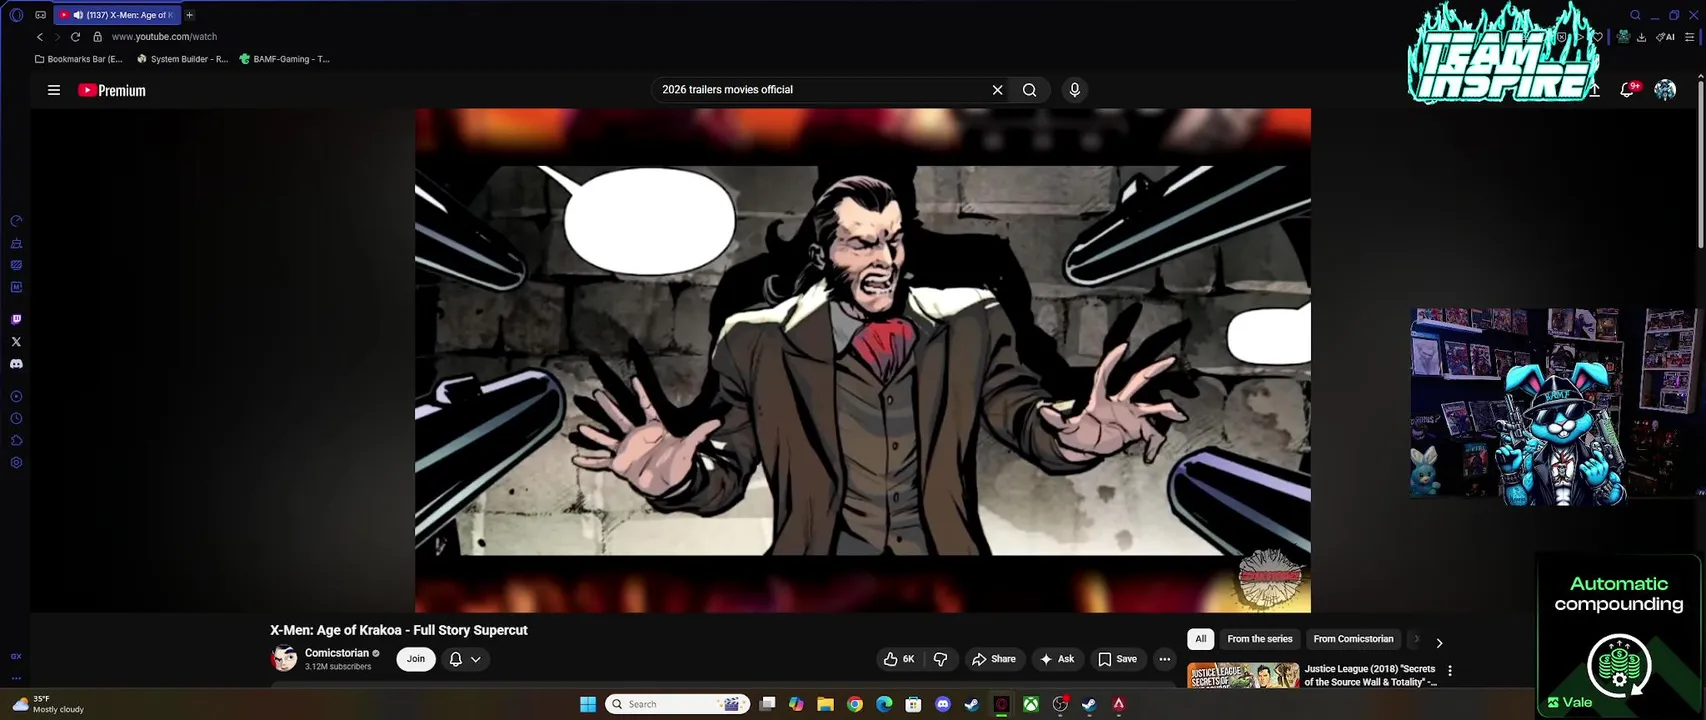Click the Windows taskbar Search box

[679, 704]
